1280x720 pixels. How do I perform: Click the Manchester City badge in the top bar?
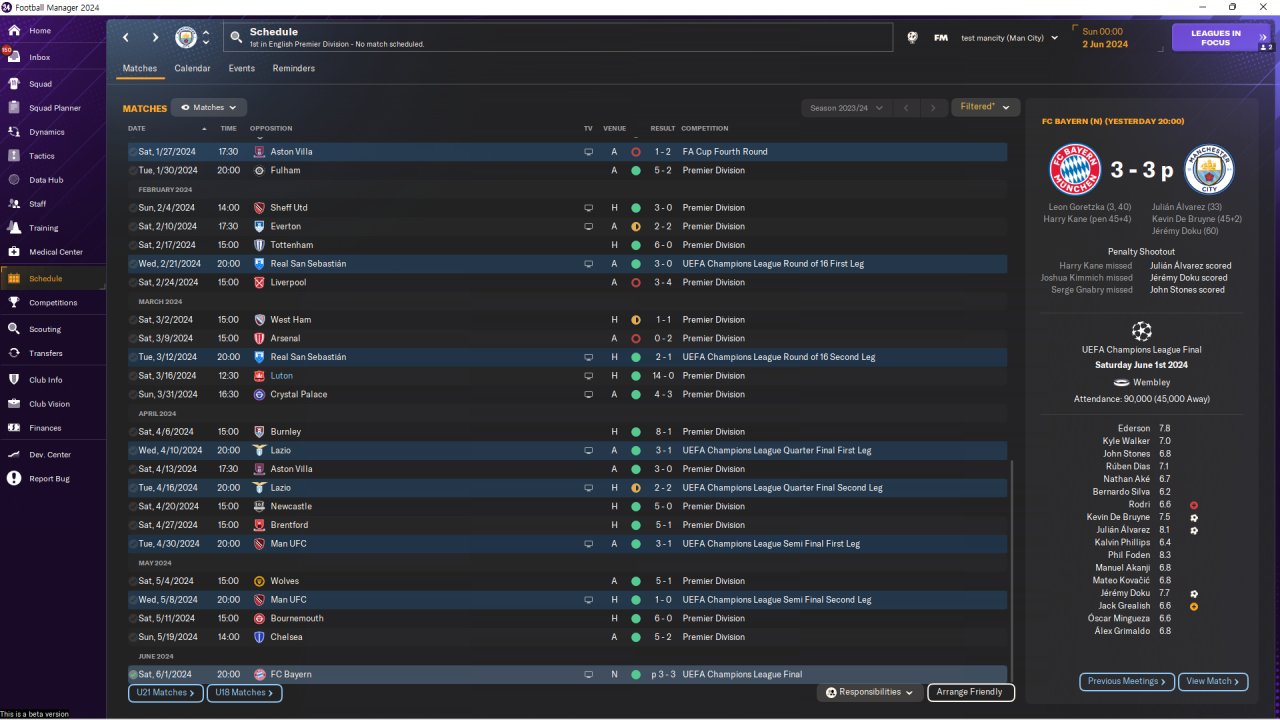tap(186, 38)
